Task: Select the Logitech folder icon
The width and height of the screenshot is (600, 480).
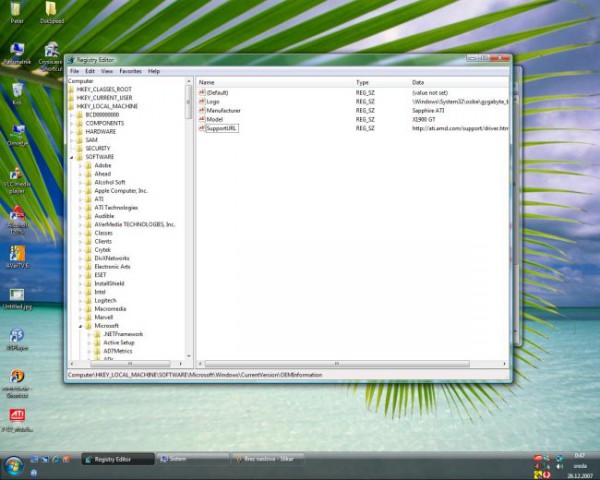Action: coord(88,300)
